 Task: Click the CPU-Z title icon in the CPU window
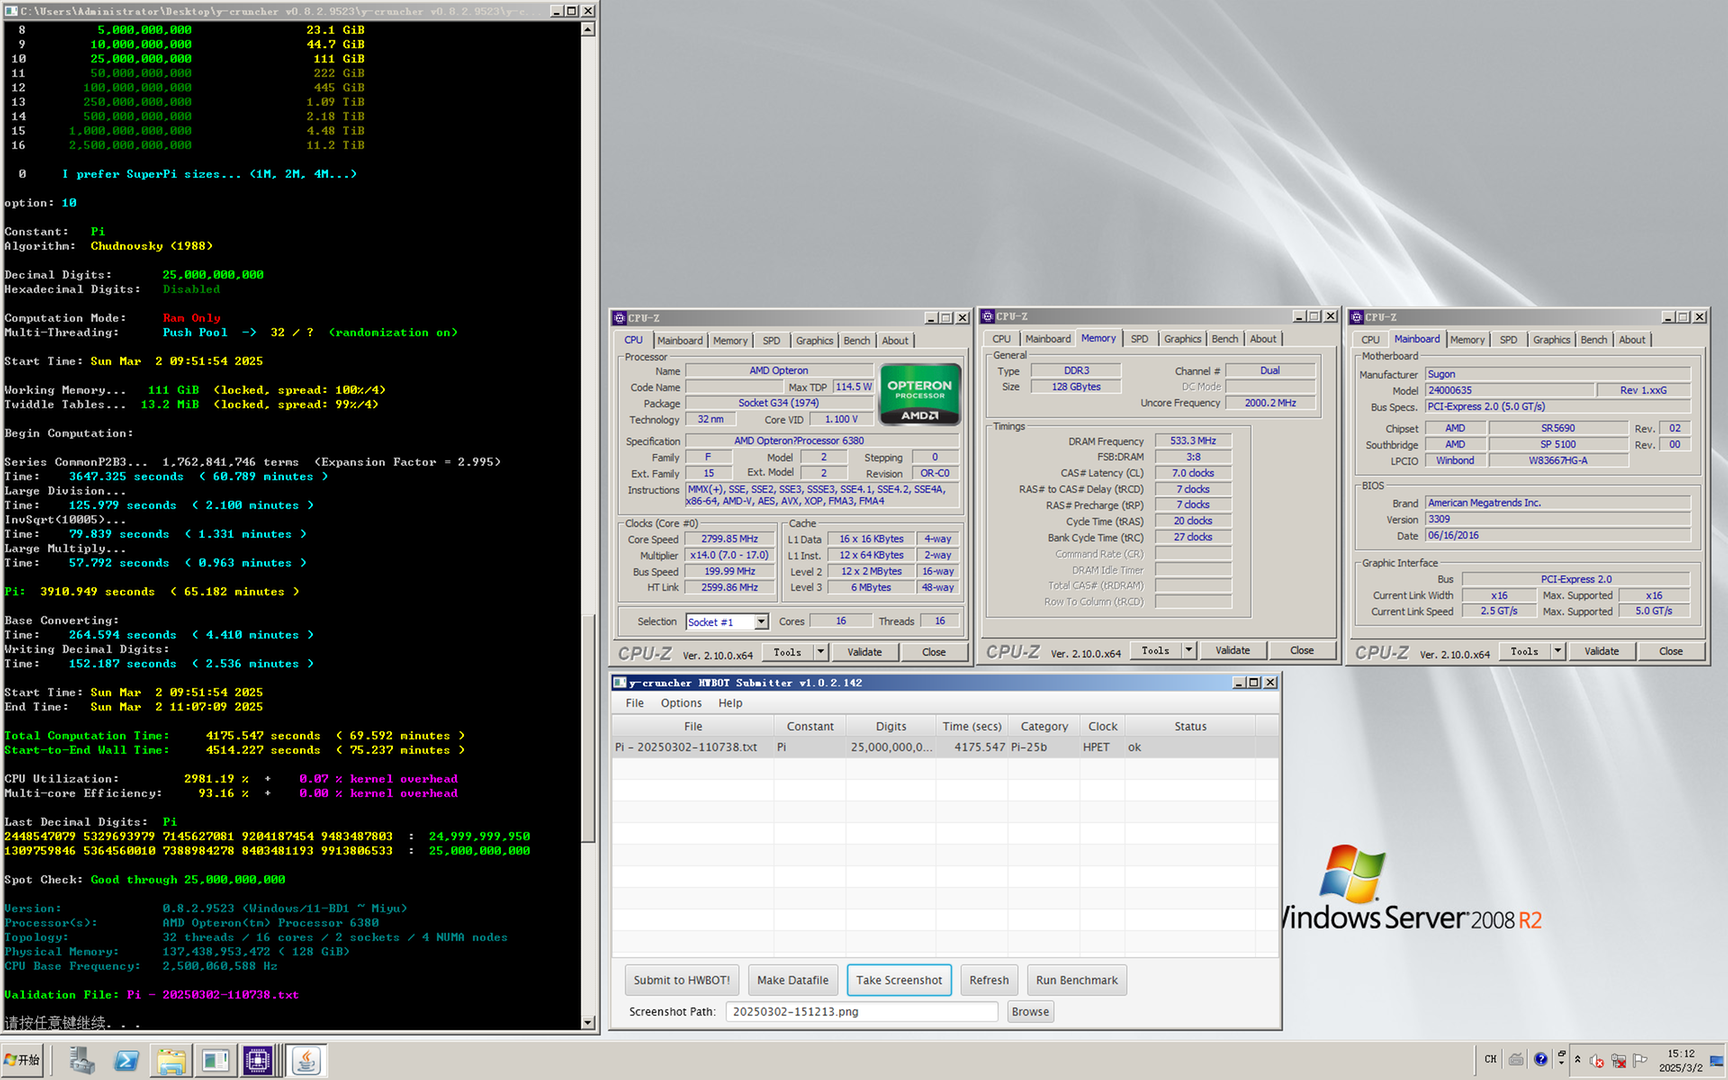click(x=620, y=318)
